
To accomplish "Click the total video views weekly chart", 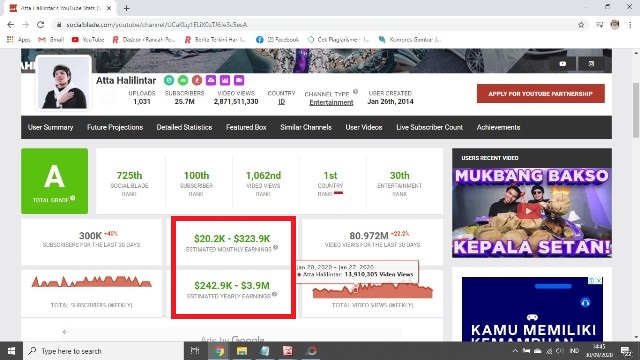I will 372,290.
